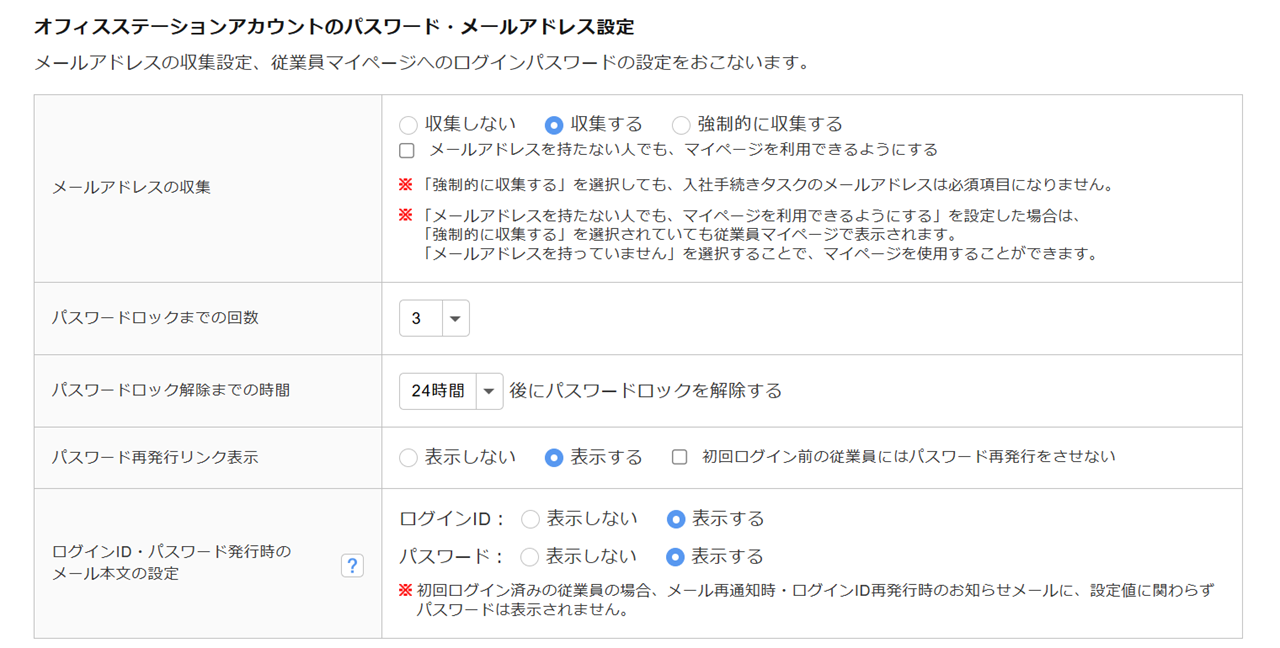Set パスワード to 表示しない in mail body

point(530,557)
